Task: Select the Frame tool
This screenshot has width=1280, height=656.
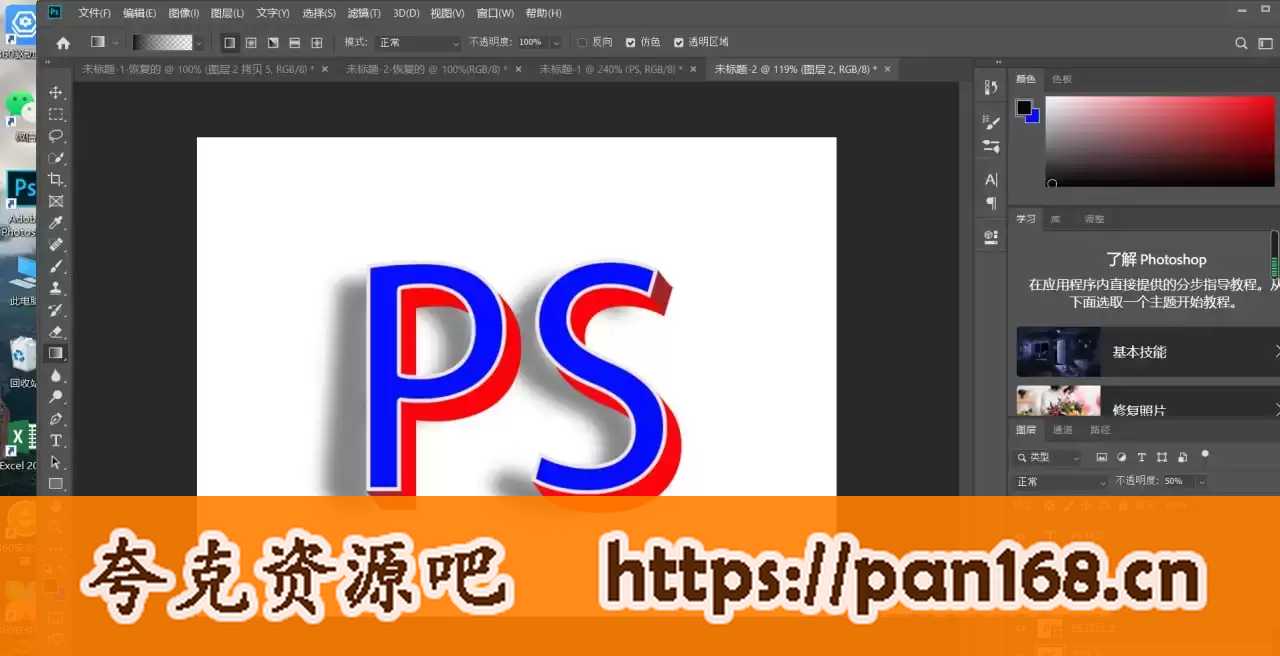Action: (56, 201)
